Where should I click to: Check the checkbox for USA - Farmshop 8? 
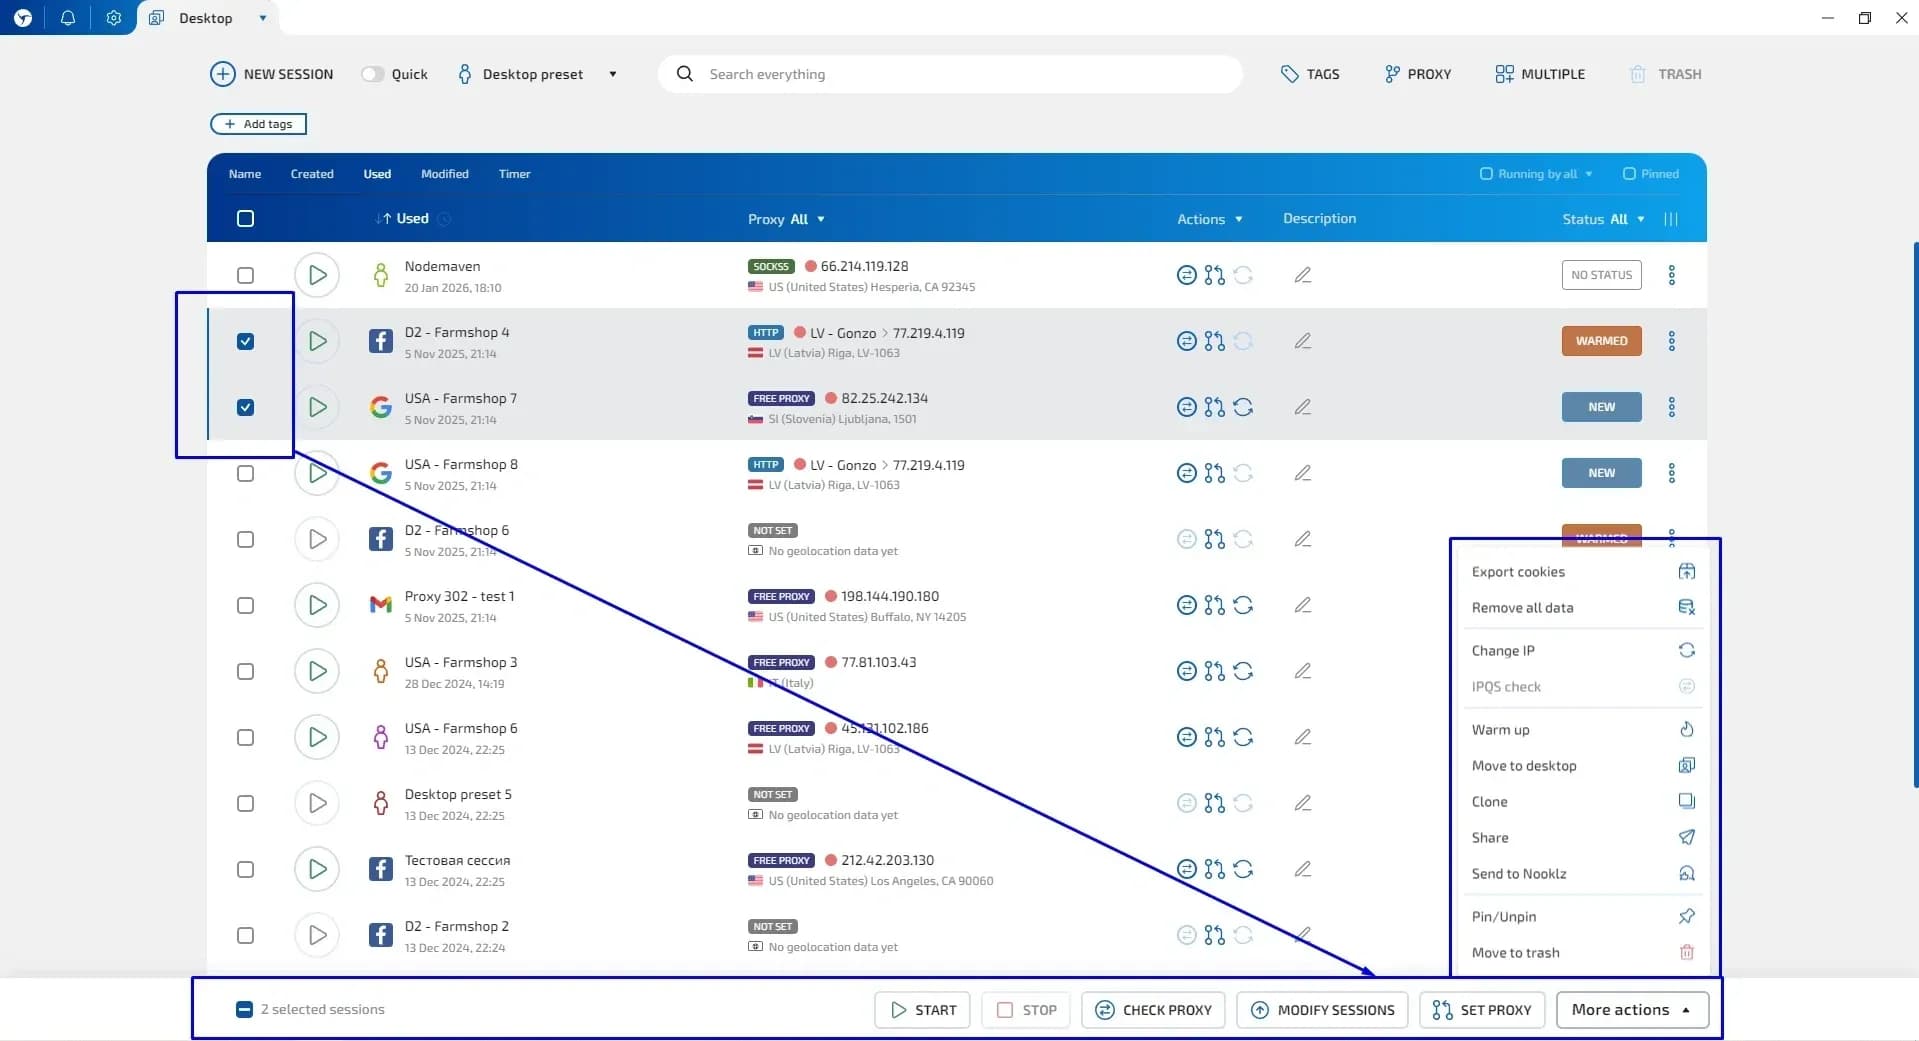click(x=245, y=473)
